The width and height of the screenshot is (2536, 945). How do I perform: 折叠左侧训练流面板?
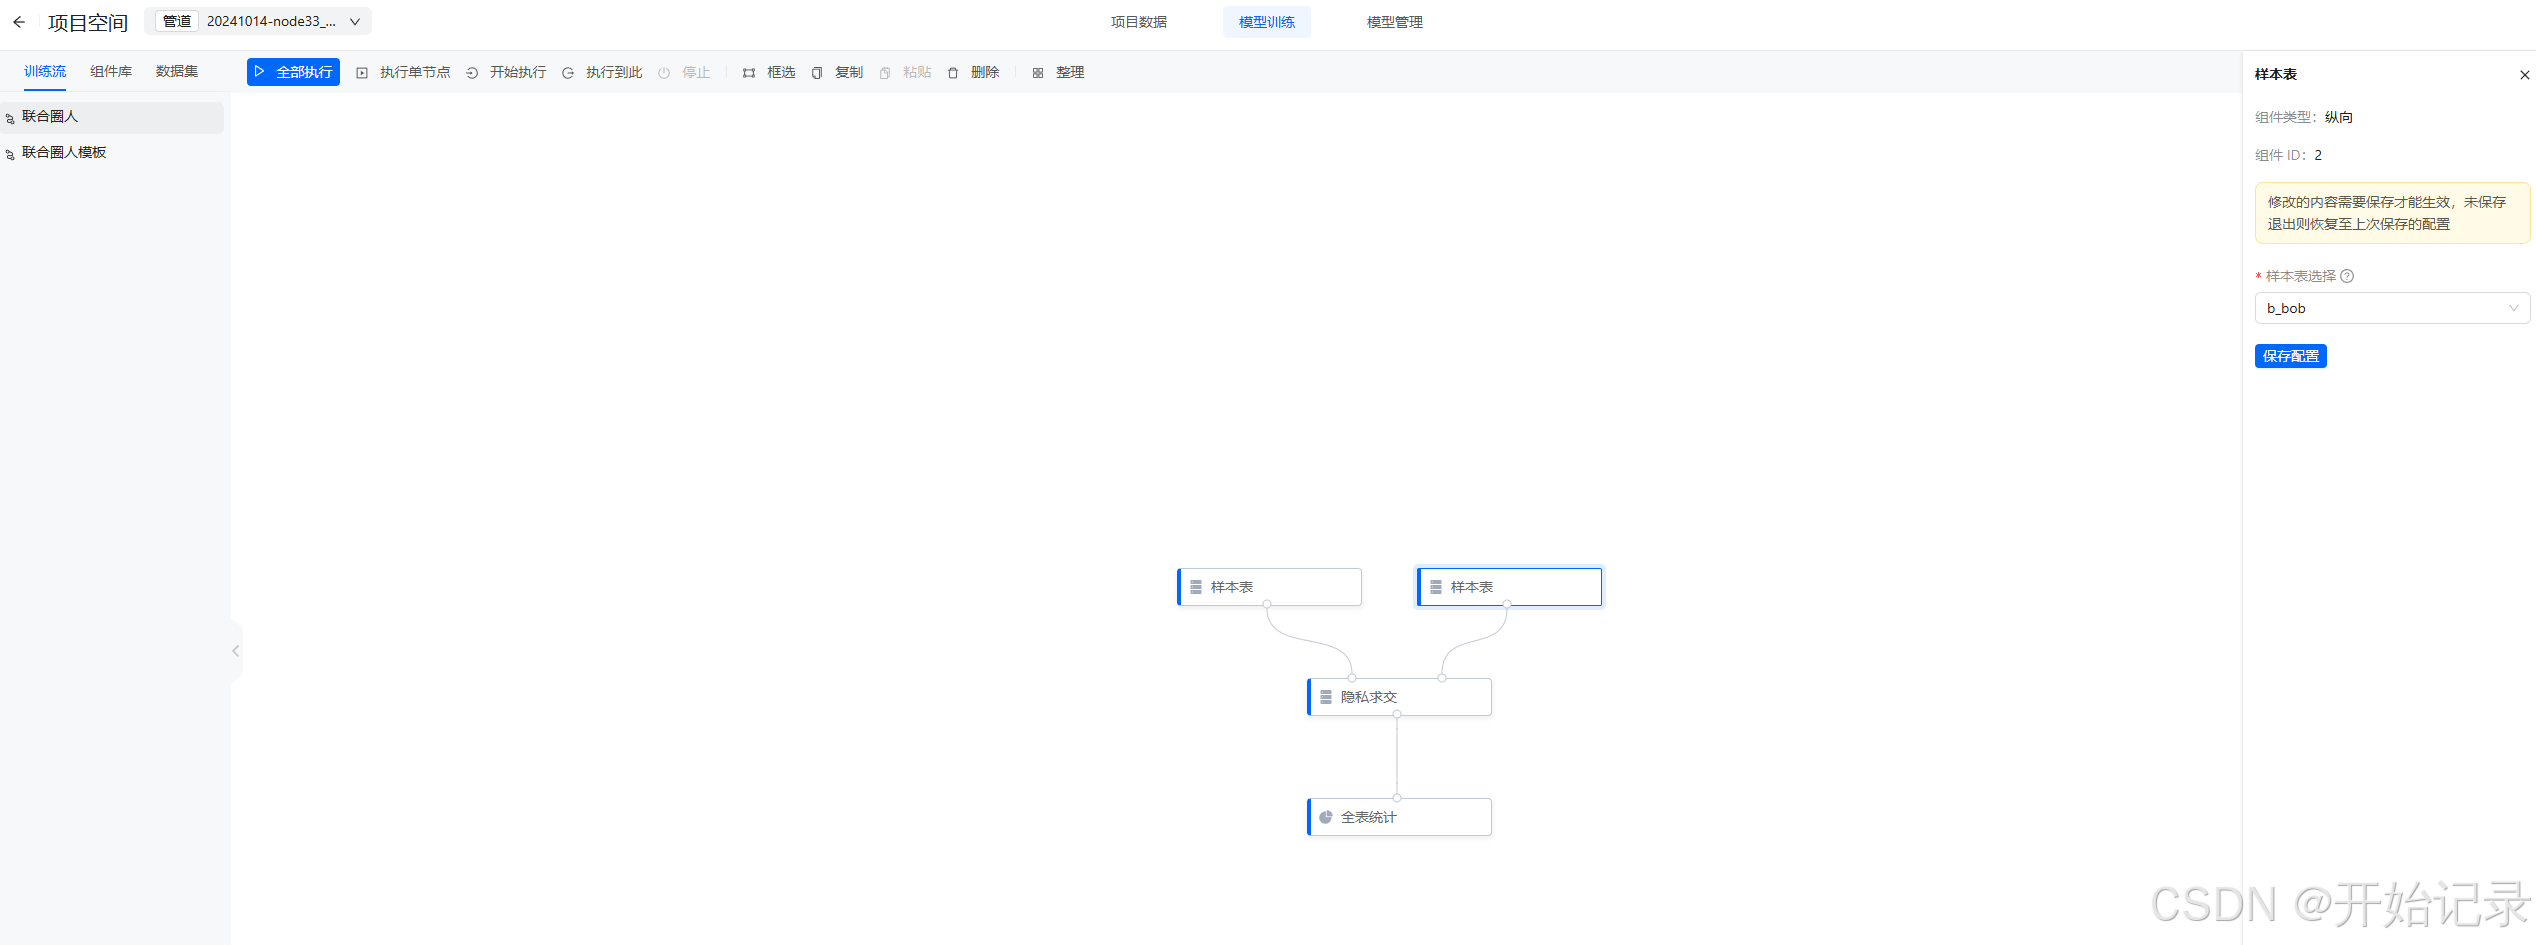[235, 650]
